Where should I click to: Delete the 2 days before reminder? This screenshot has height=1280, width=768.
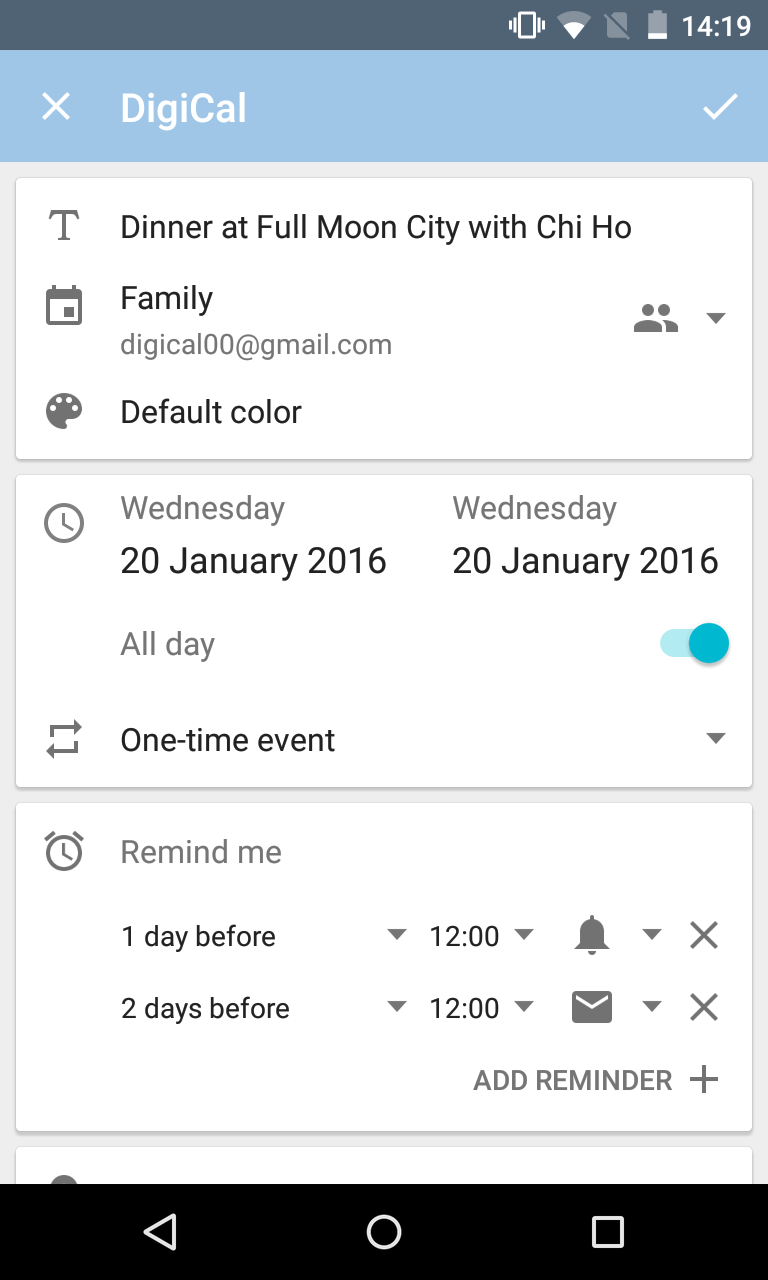[704, 1008]
